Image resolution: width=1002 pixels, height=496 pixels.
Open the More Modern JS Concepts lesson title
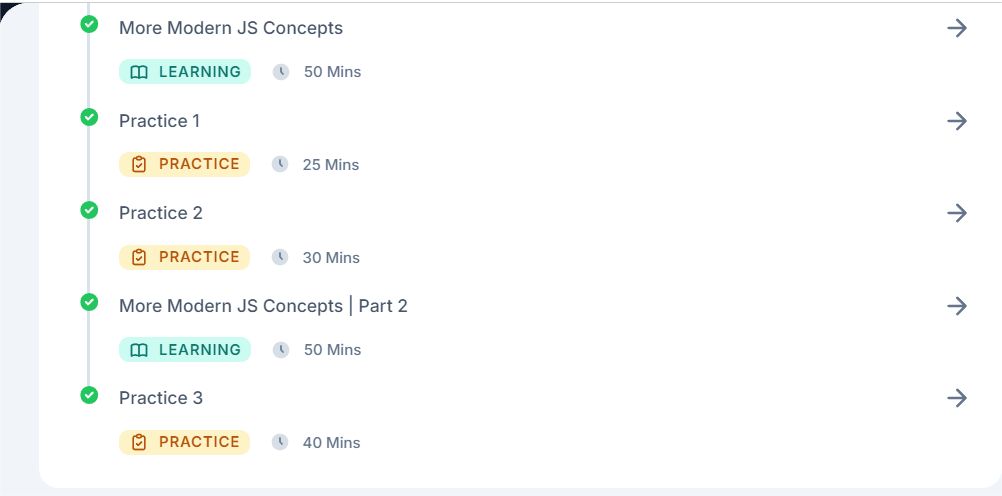click(x=231, y=28)
